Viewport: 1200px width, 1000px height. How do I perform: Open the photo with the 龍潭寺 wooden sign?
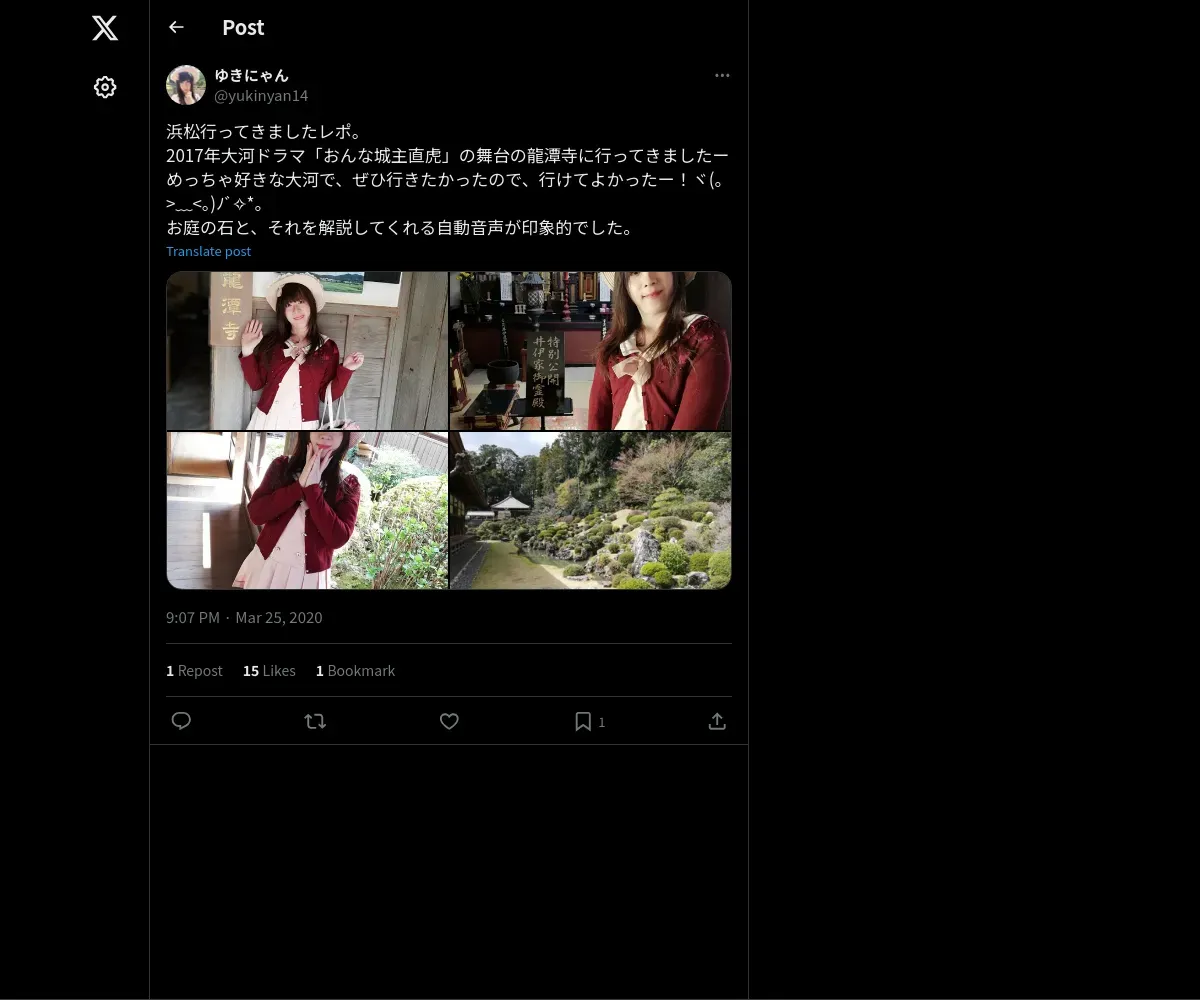click(x=307, y=351)
